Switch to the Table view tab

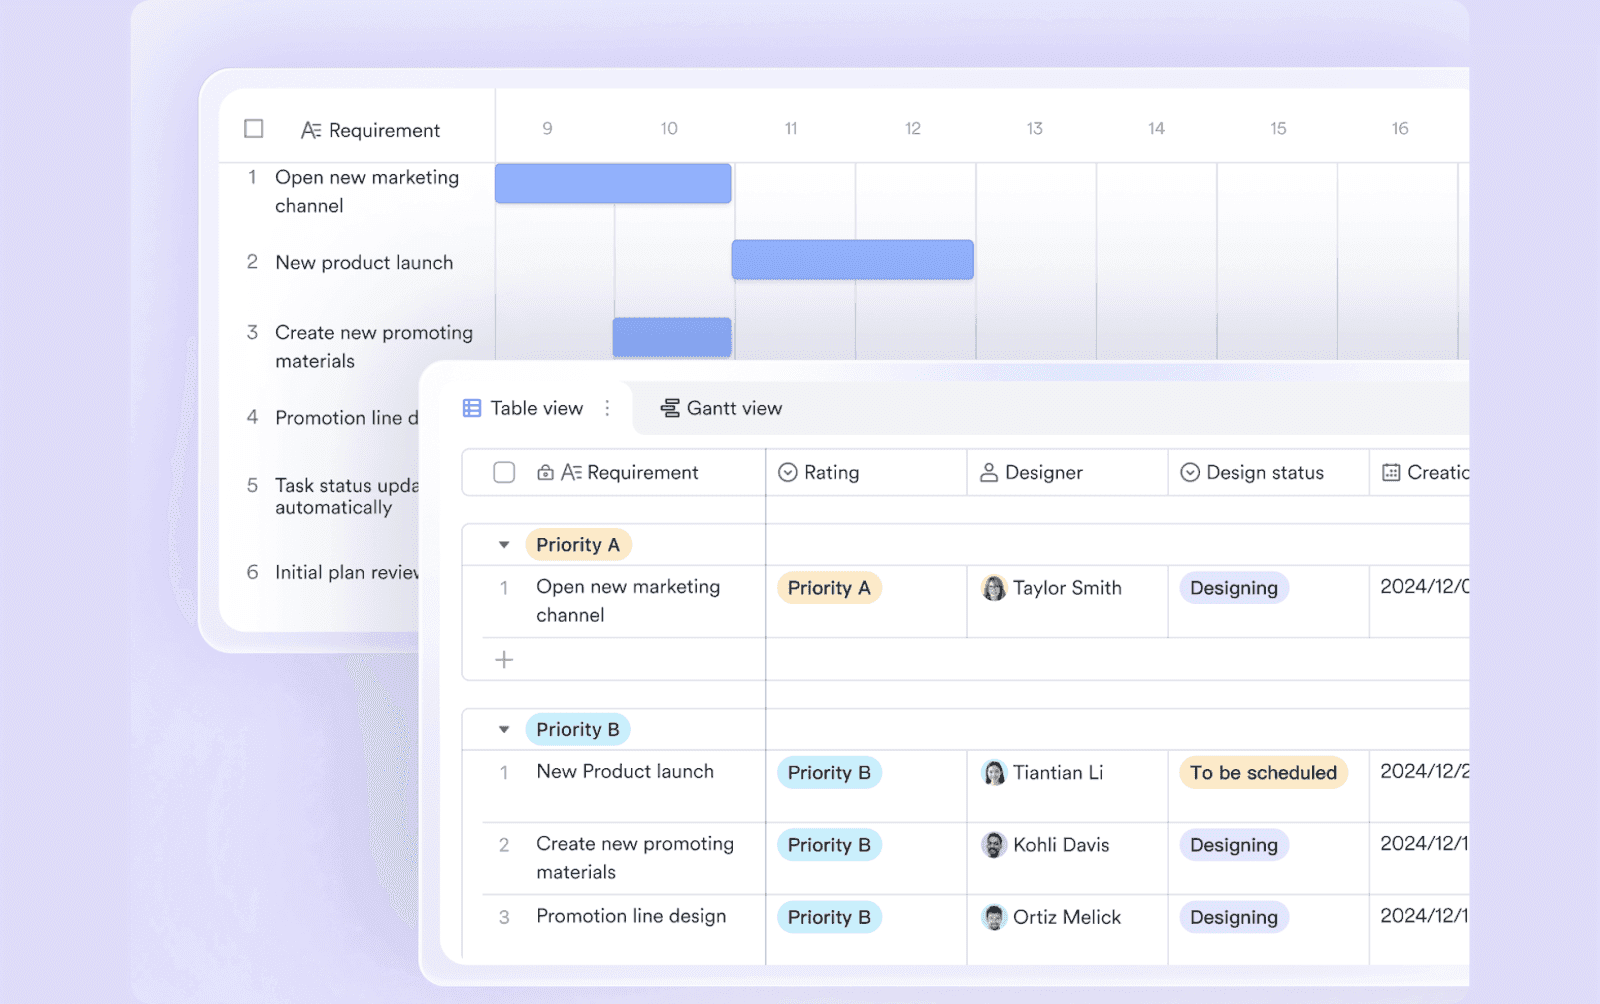point(536,407)
